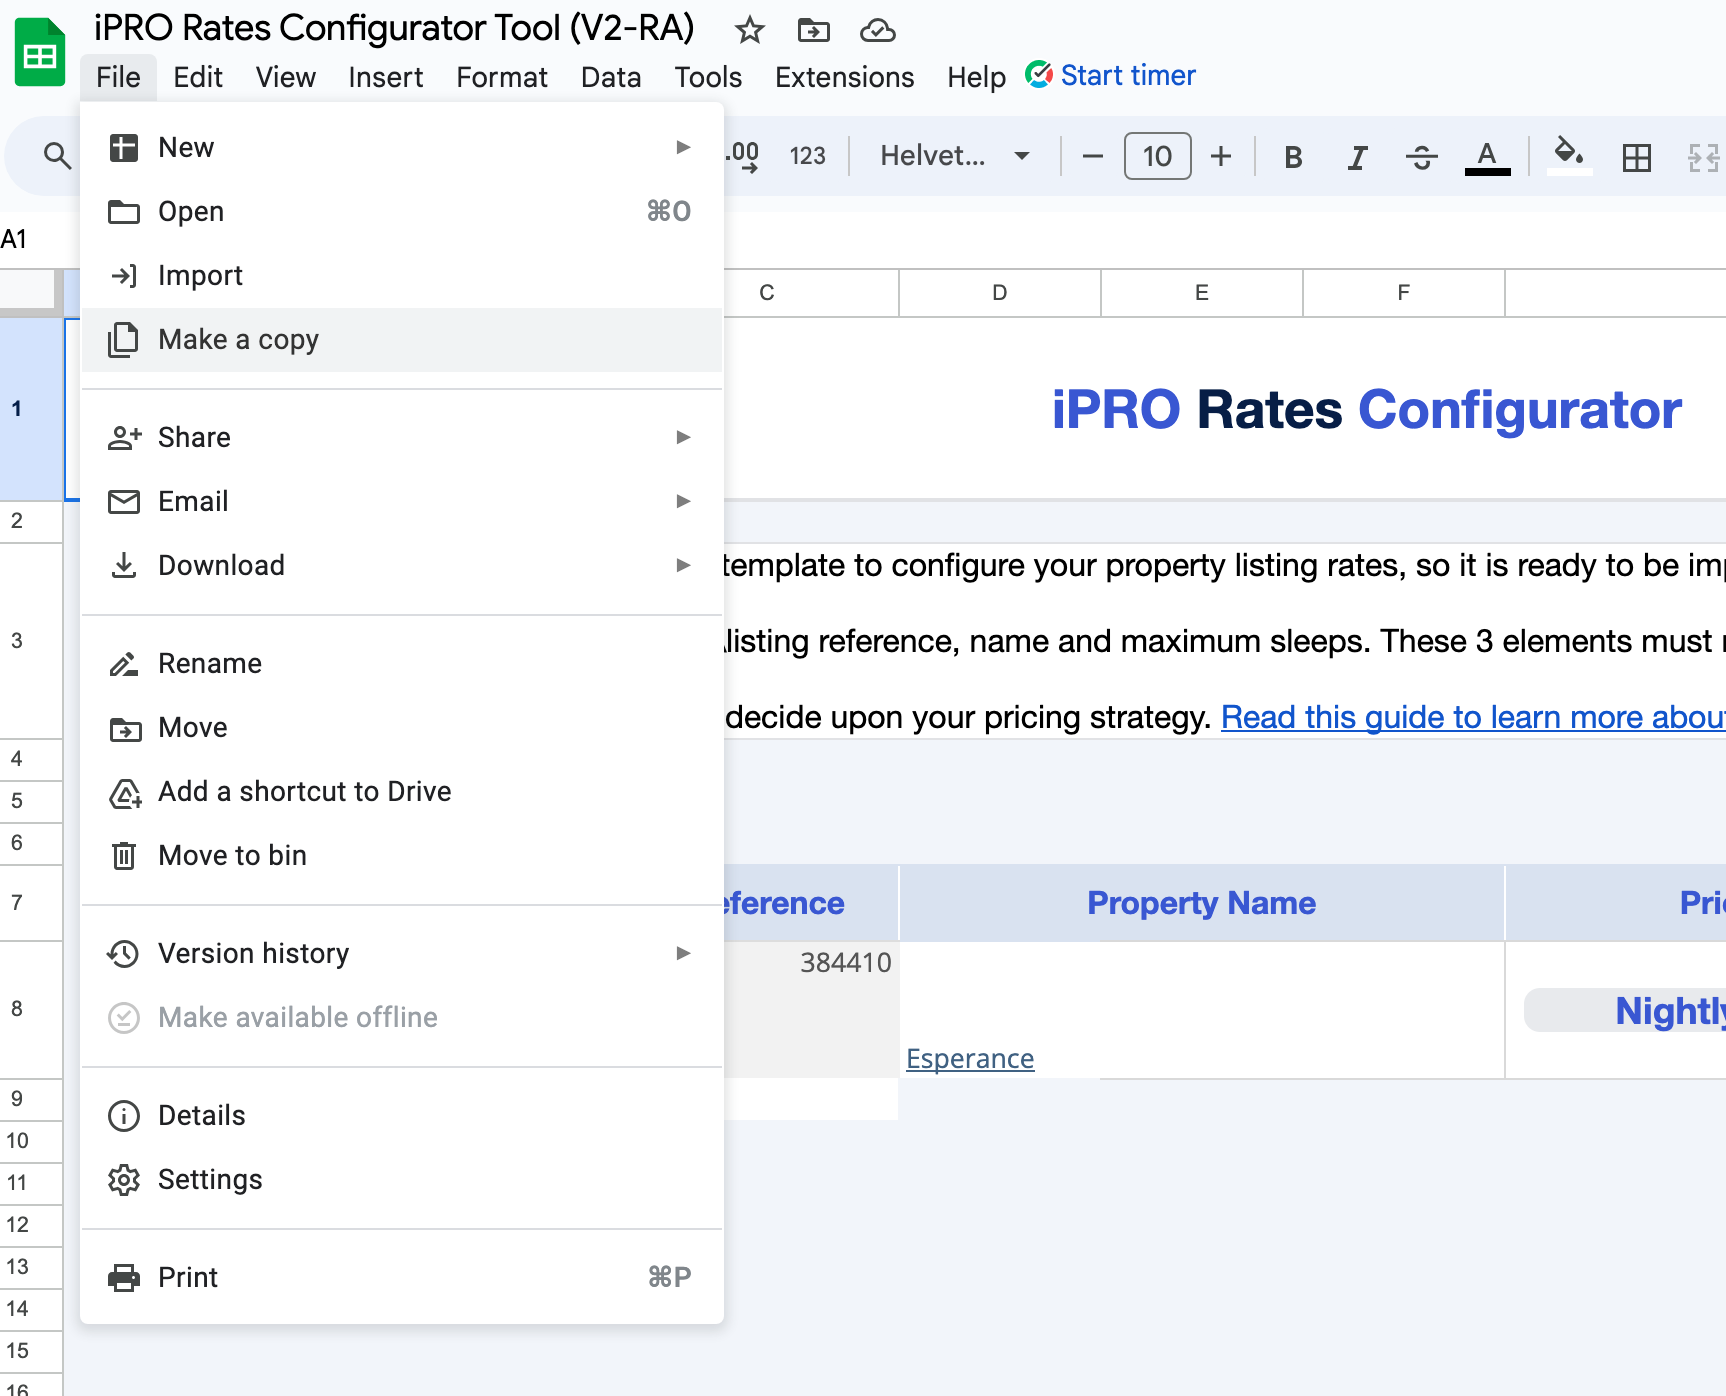This screenshot has height=1396, width=1726.
Task: Choose Print from File menu
Action: (402, 1278)
